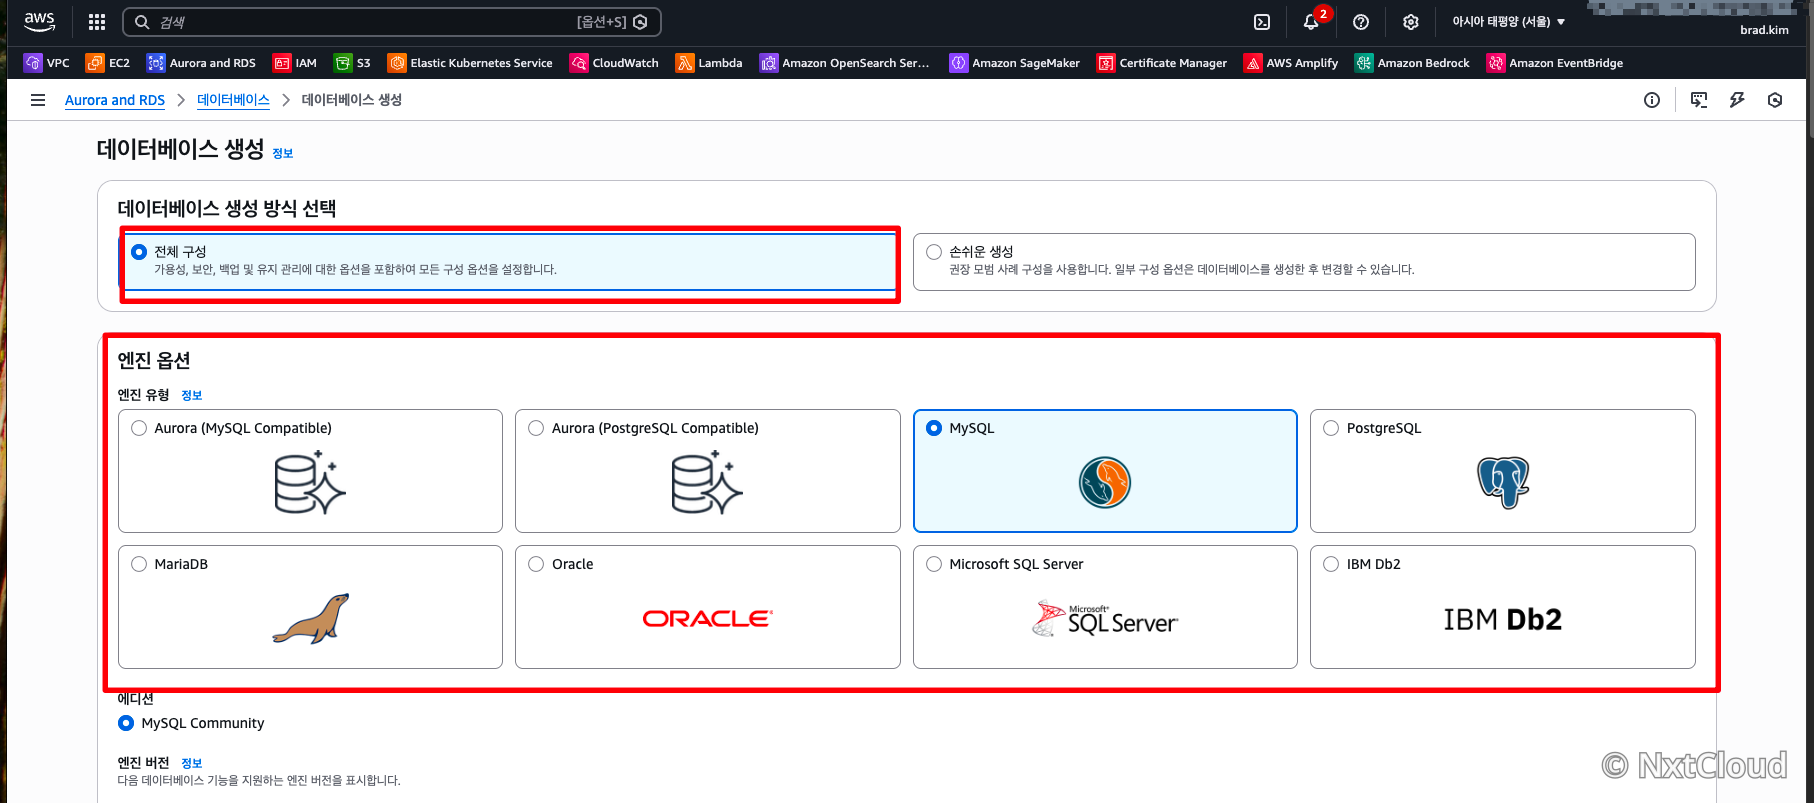Select the 전체 구성 creation method
The height and width of the screenshot is (803, 1814).
pyautogui.click(x=508, y=262)
